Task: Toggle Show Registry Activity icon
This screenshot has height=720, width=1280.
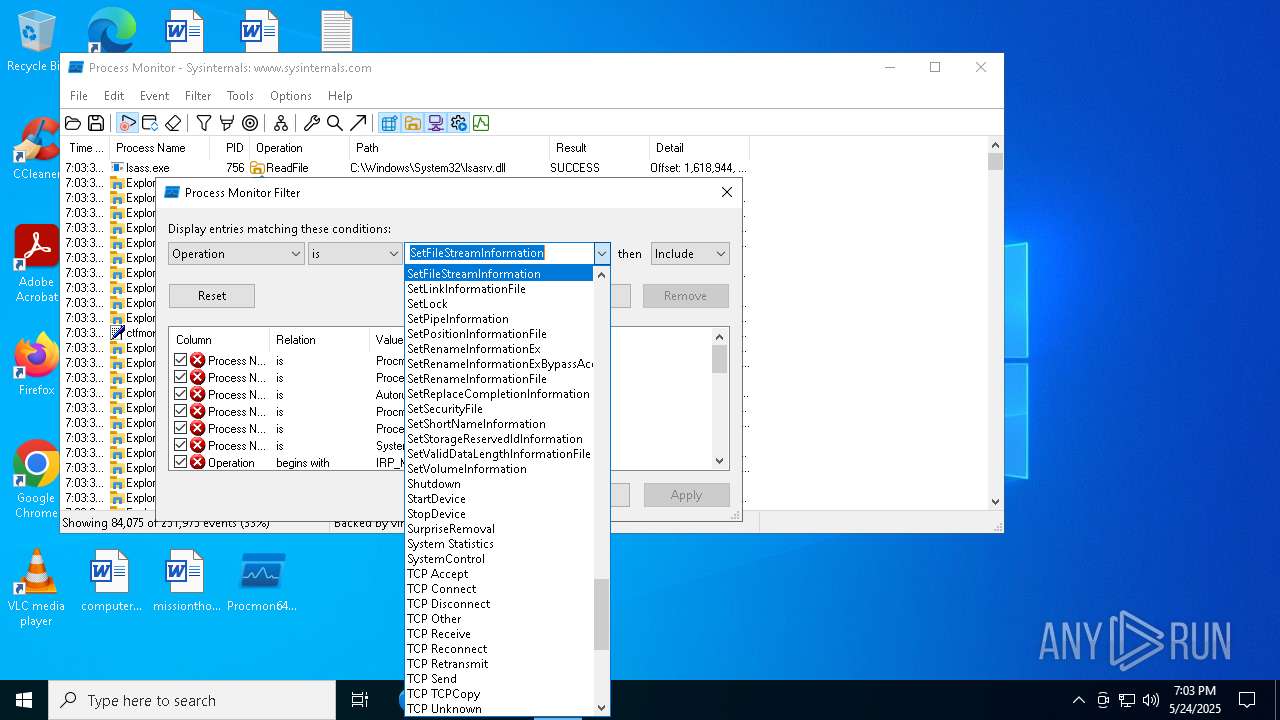Action: 389,123
